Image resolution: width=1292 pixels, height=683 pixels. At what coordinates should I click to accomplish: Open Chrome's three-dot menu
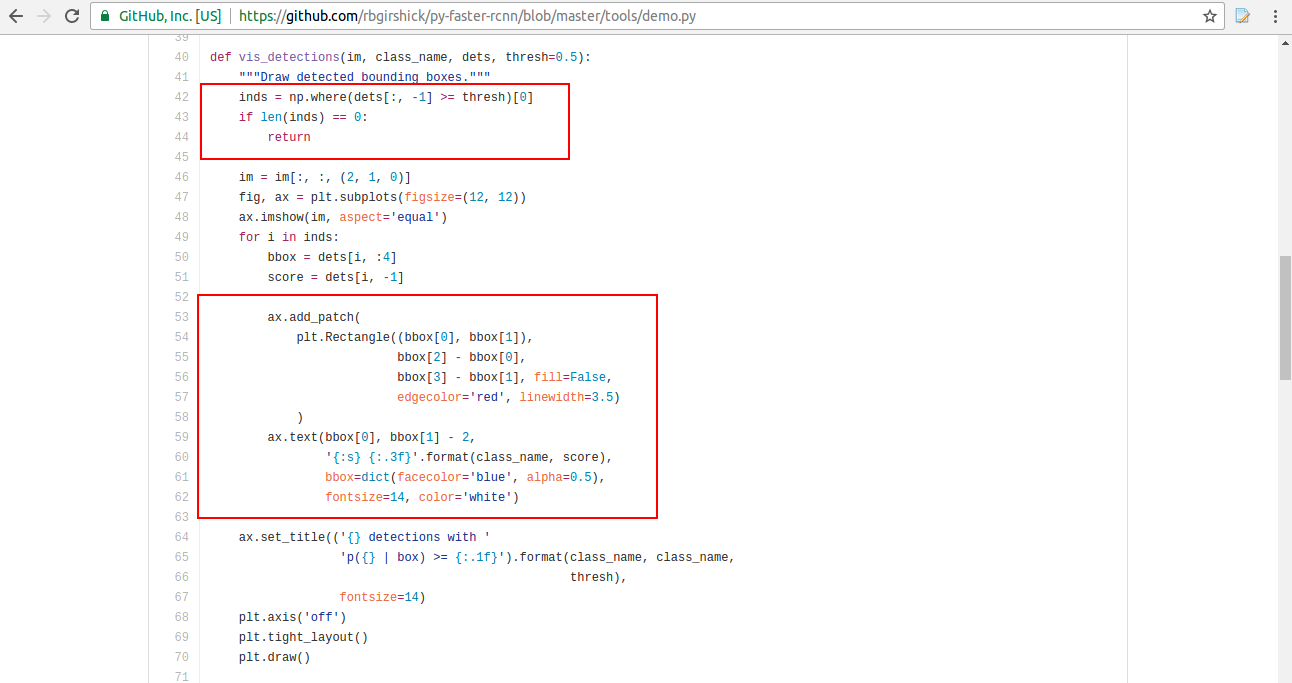(1275, 16)
